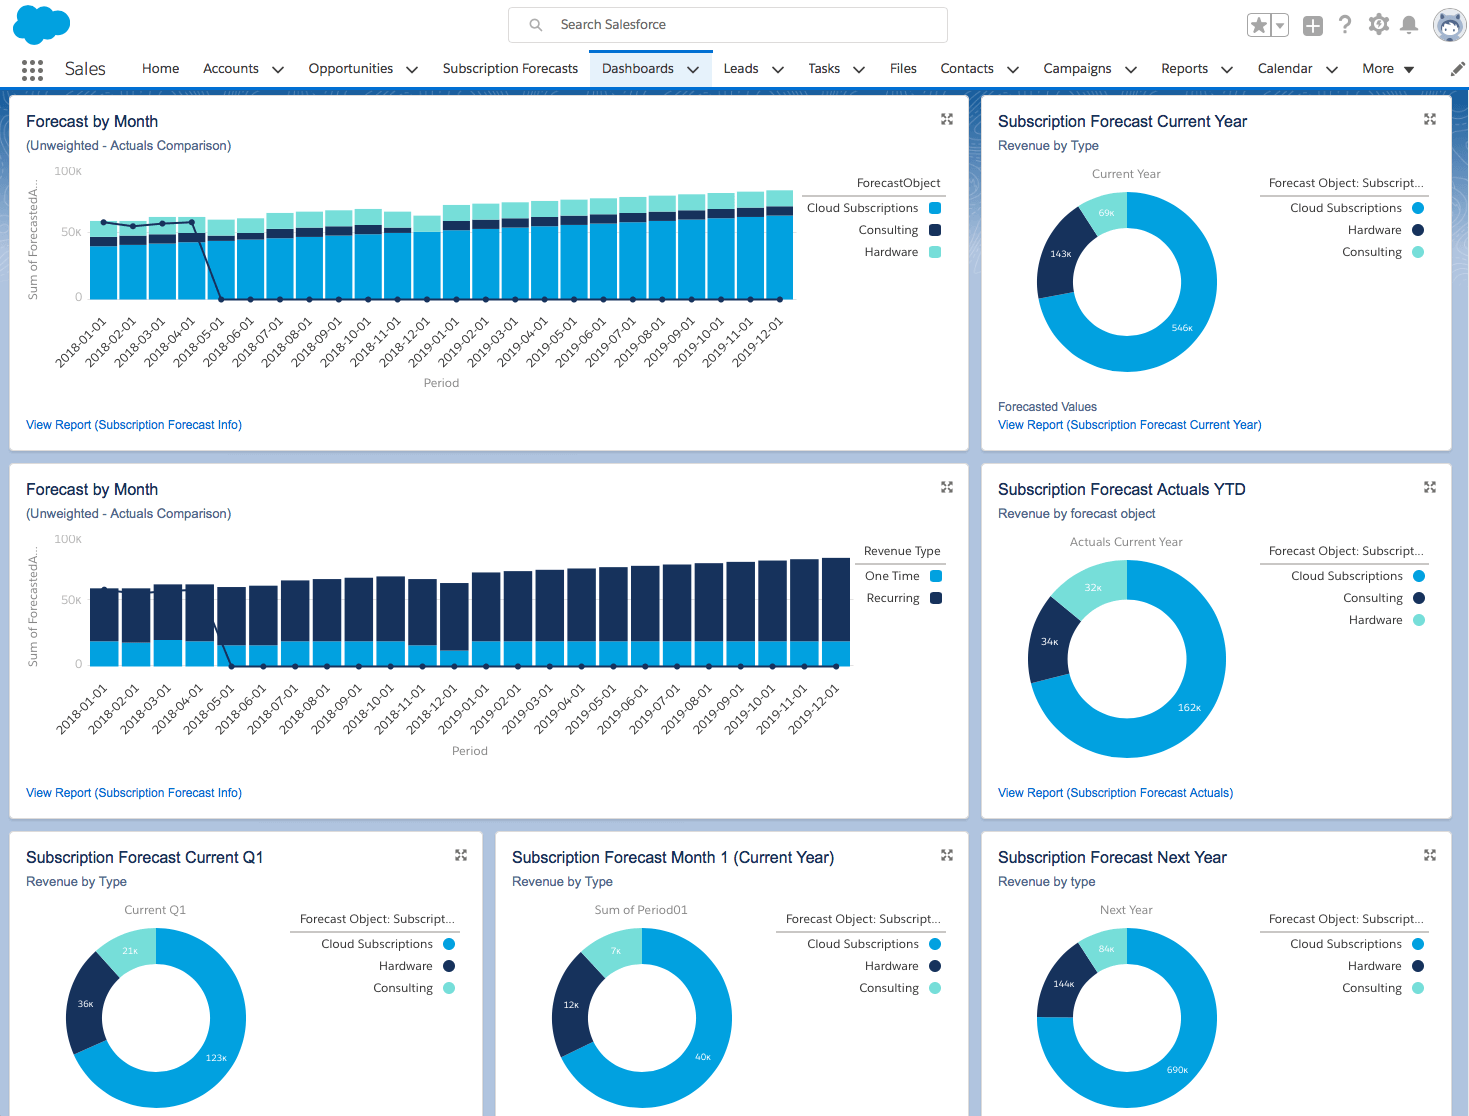Expand the Forecast by Month widget fullscreen
This screenshot has width=1469, height=1116.
(x=946, y=119)
